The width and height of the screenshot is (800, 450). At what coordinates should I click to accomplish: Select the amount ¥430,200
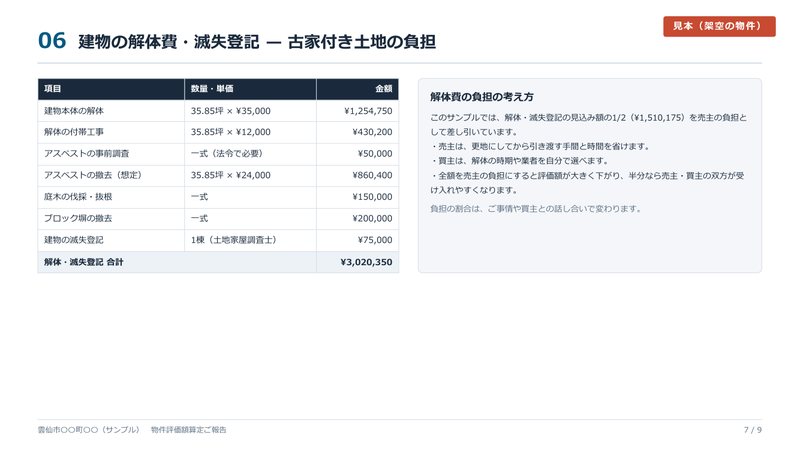[372, 132]
